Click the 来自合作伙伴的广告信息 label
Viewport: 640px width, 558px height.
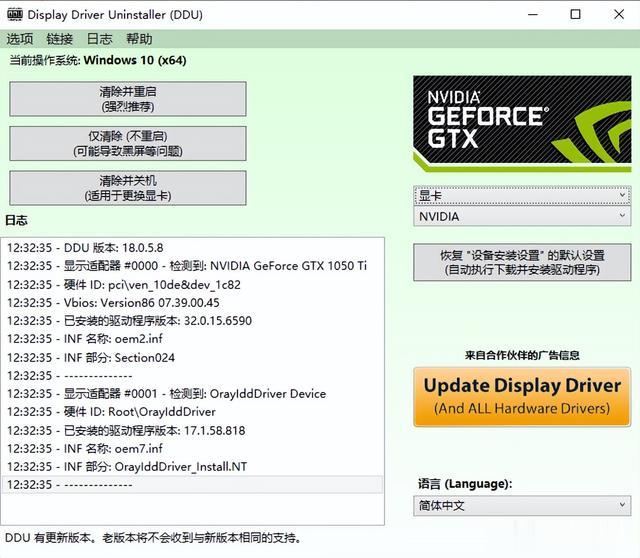[522, 355]
